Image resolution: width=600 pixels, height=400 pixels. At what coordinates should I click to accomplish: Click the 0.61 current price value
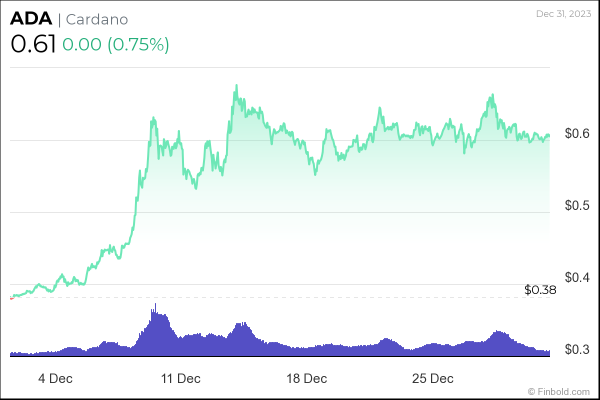point(32,45)
